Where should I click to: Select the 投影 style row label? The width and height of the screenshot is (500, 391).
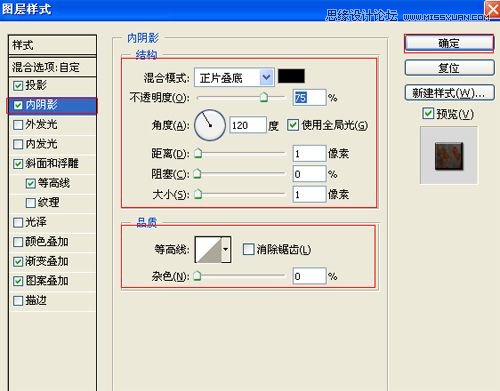tap(36, 86)
